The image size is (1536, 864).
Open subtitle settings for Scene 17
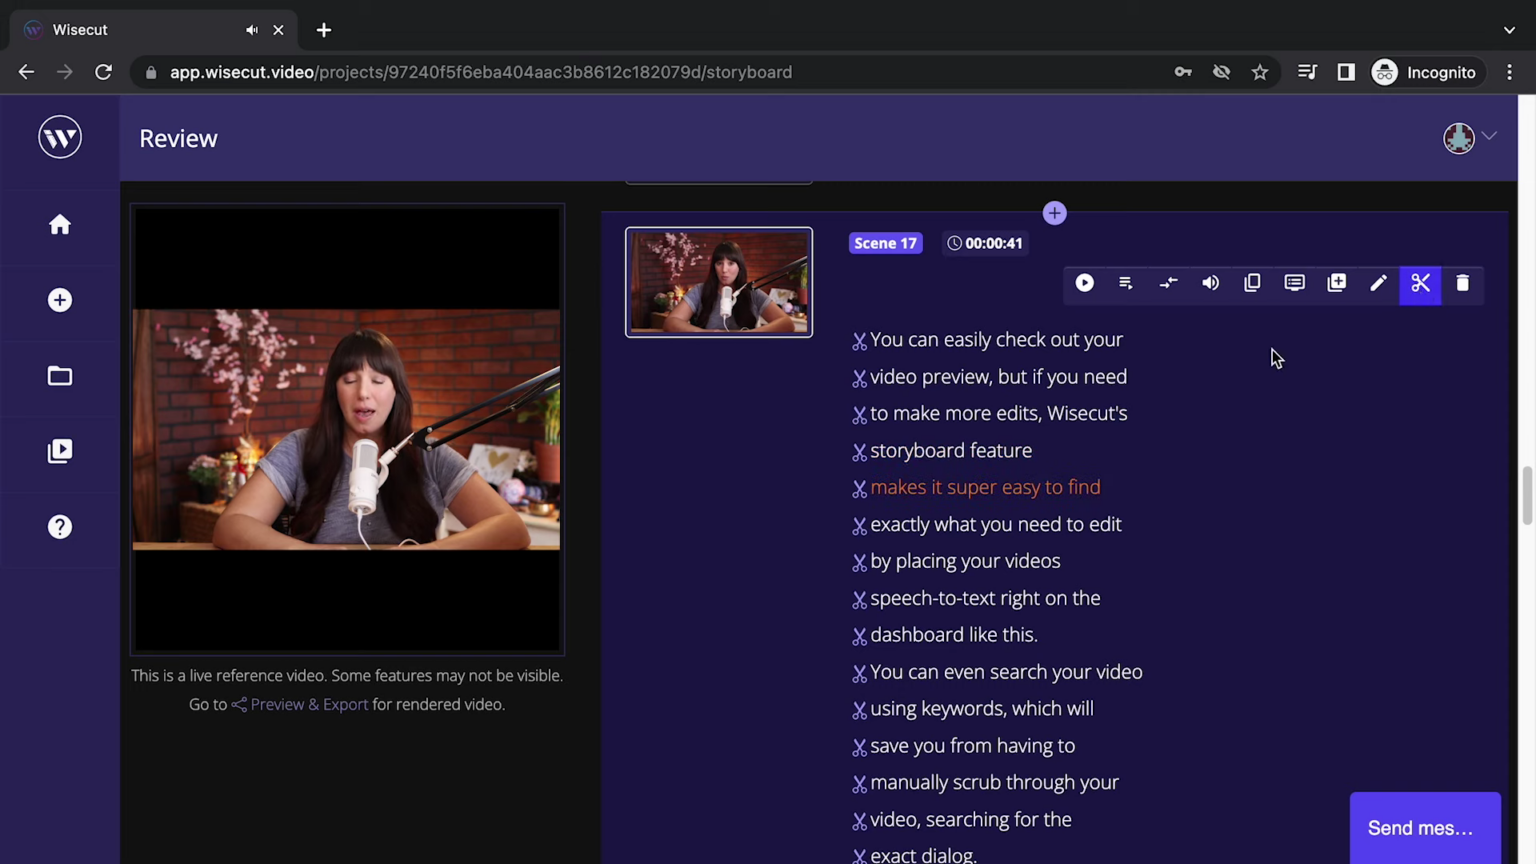click(1294, 283)
